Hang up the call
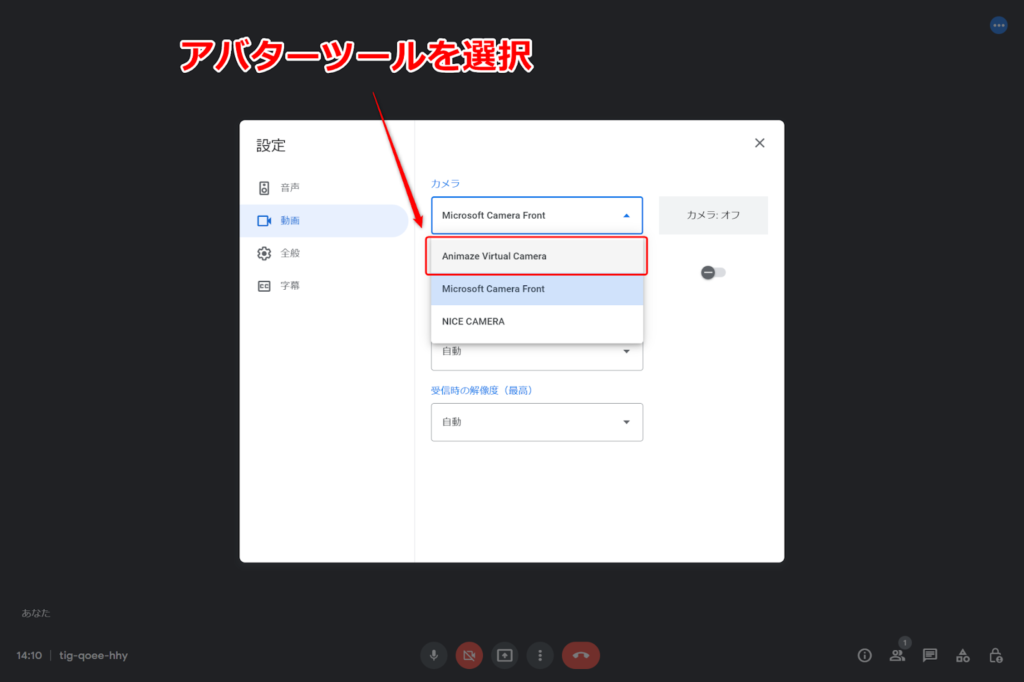1024x682 pixels. tap(581, 655)
